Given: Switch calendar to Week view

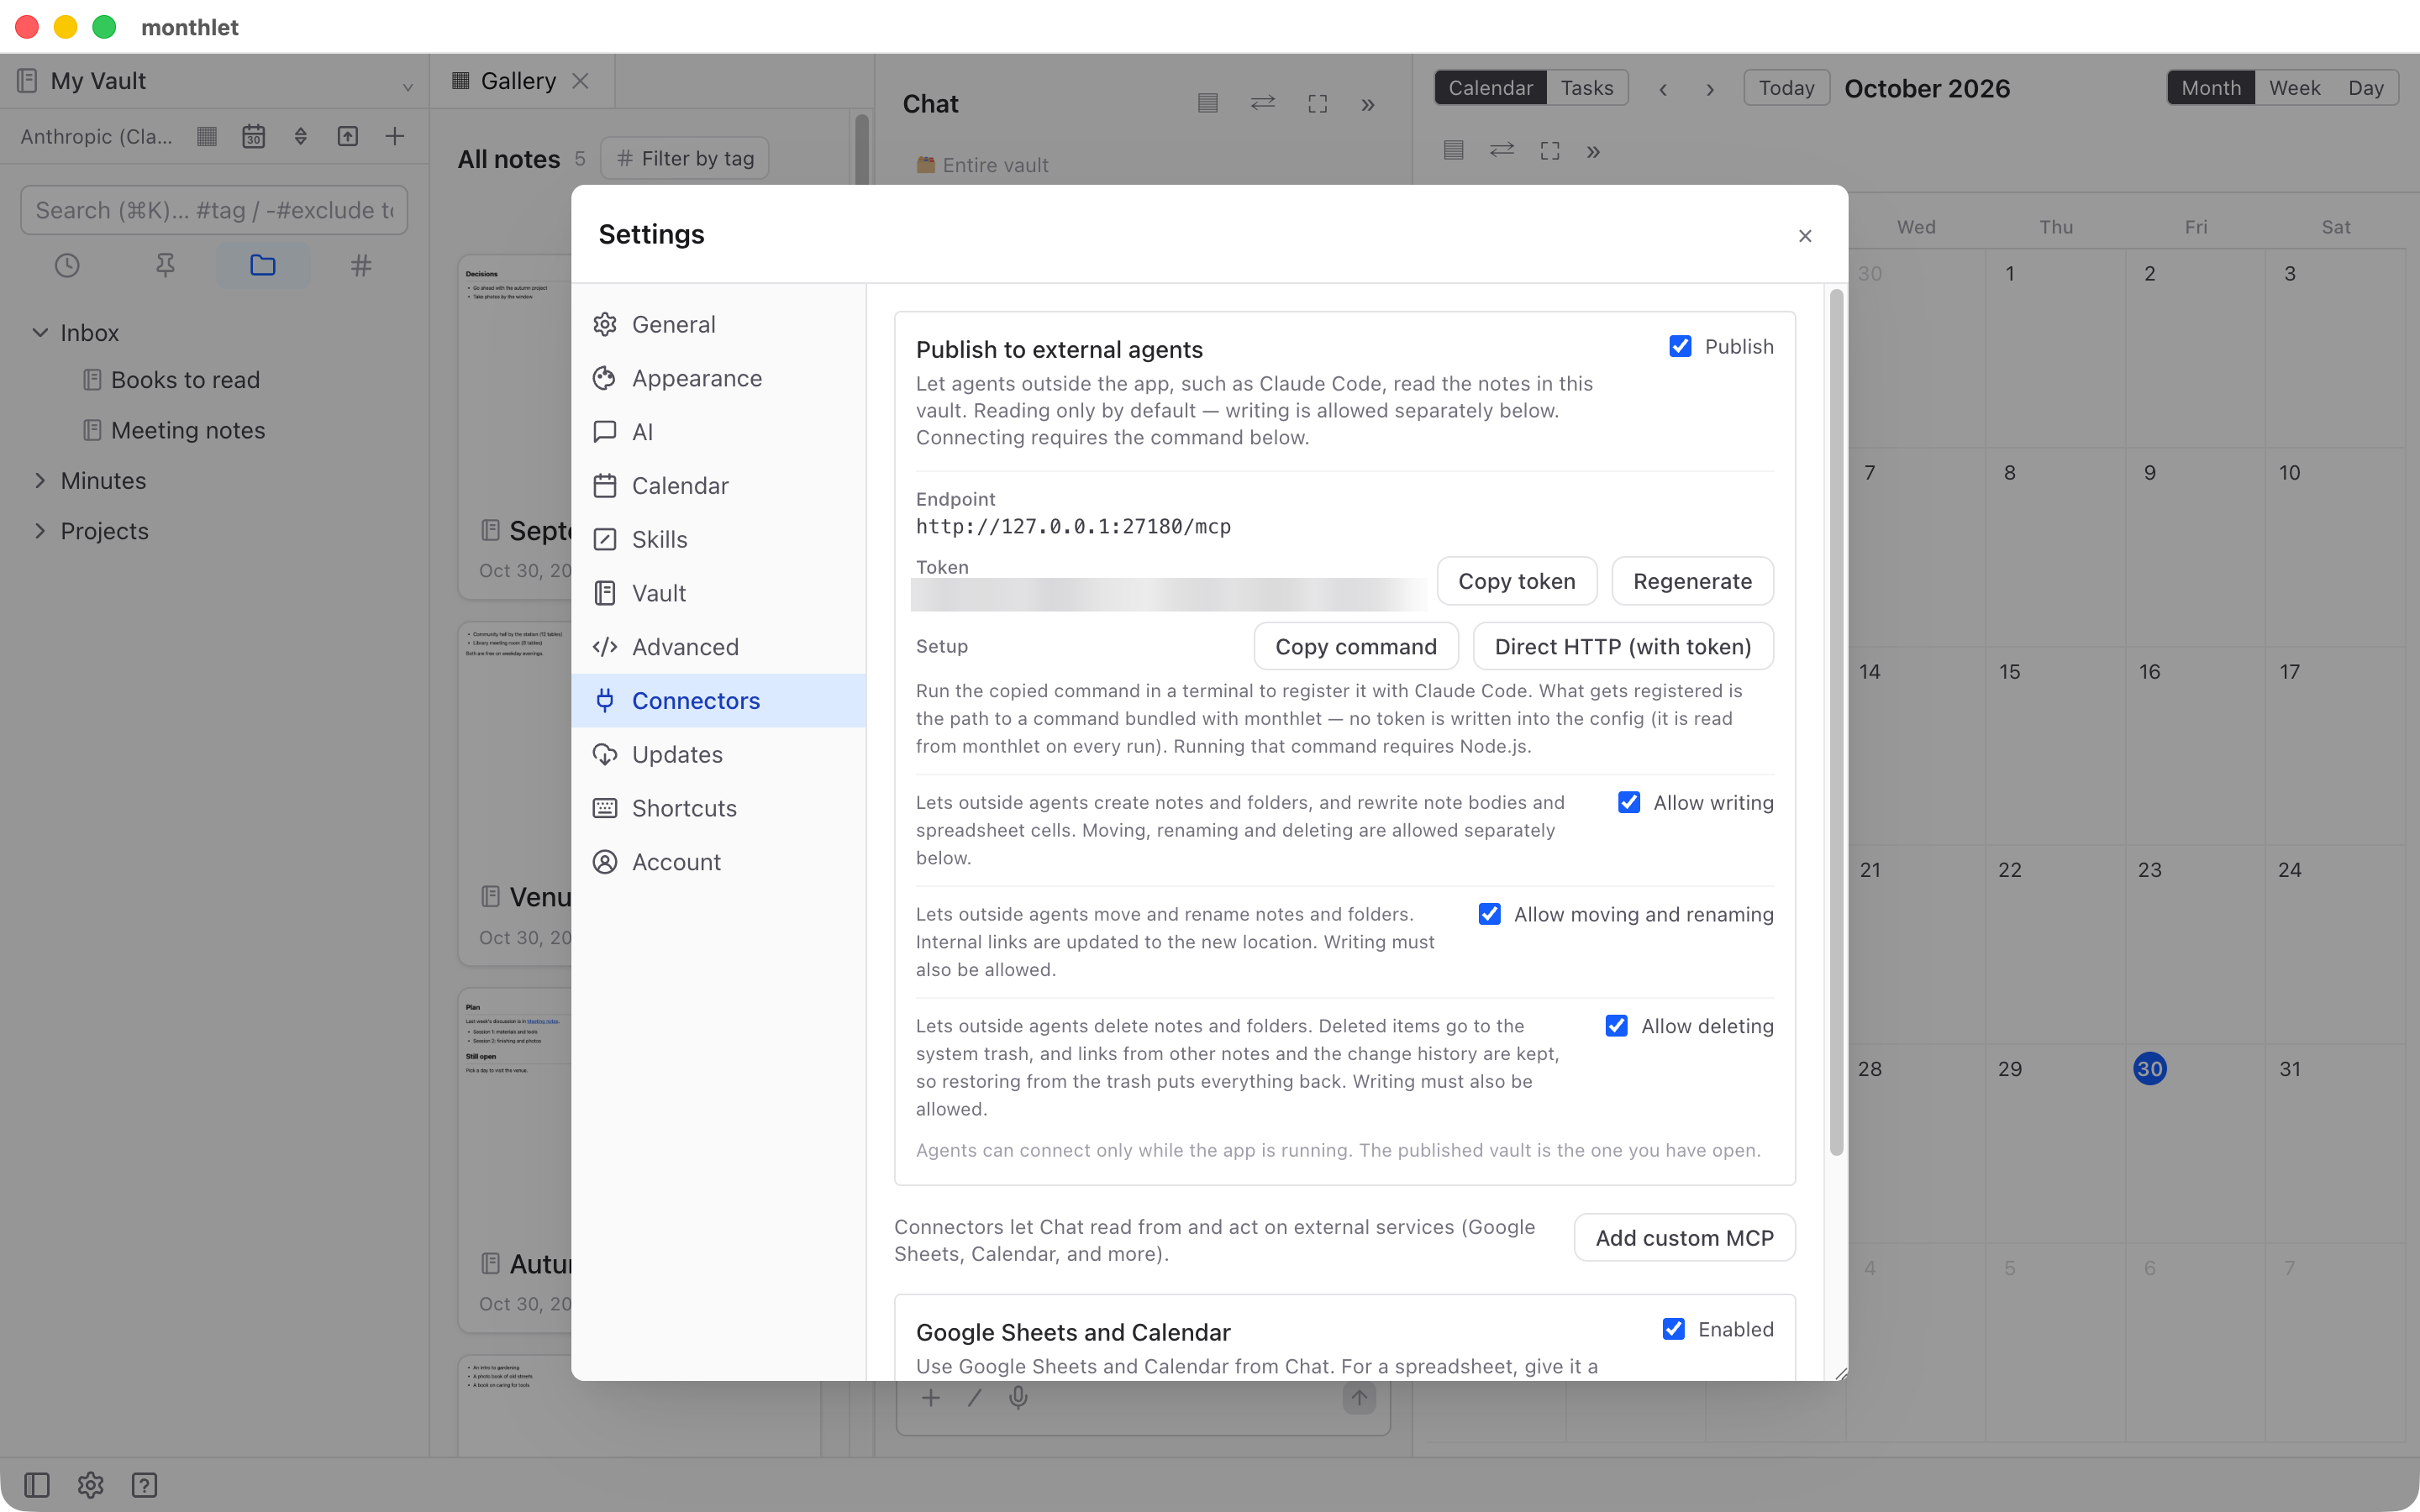Looking at the screenshot, I should (2294, 88).
